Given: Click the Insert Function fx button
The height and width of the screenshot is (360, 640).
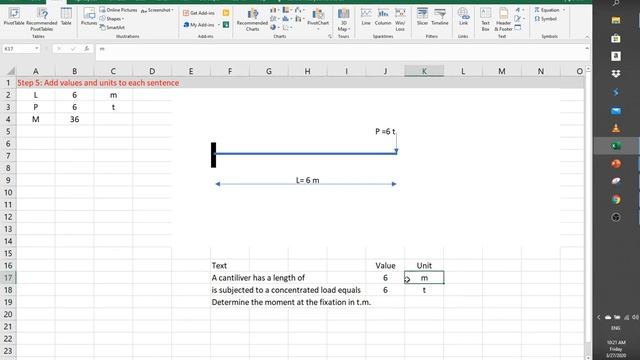Looking at the screenshot, I should pyautogui.click(x=87, y=49).
